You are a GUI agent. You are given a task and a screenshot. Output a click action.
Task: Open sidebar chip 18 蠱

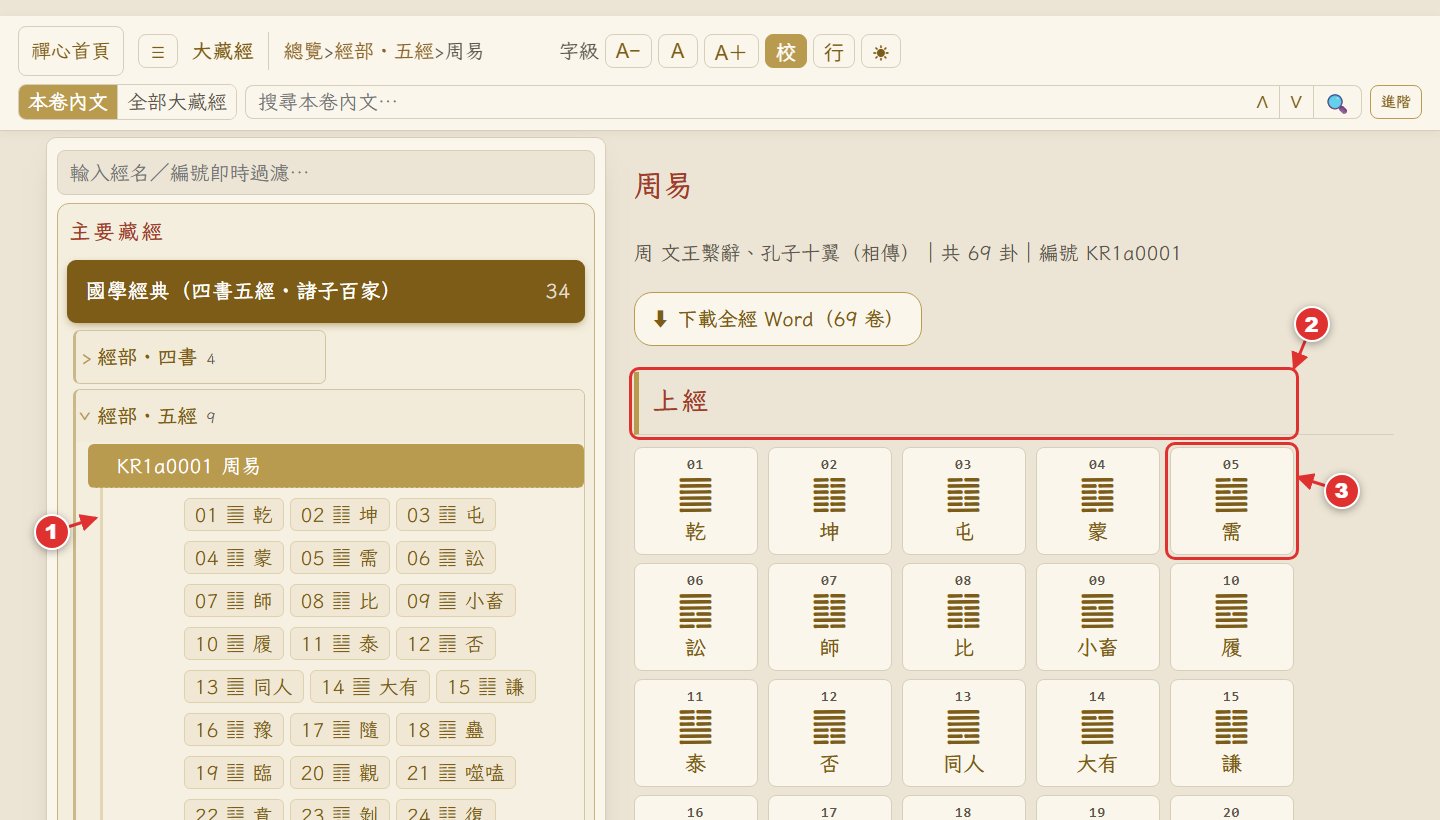tap(446, 730)
